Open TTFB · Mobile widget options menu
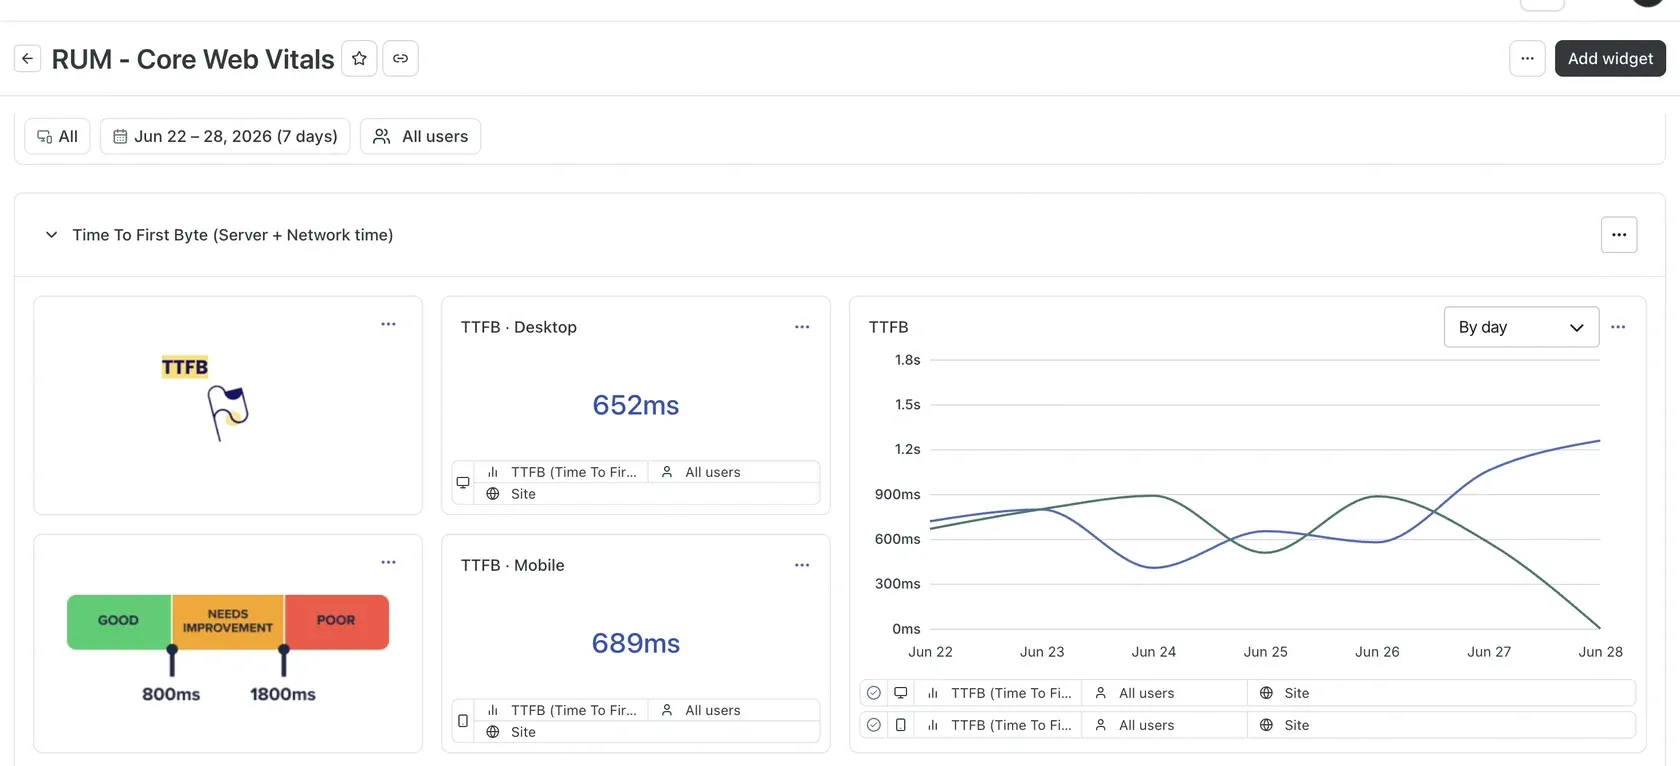 (x=802, y=565)
